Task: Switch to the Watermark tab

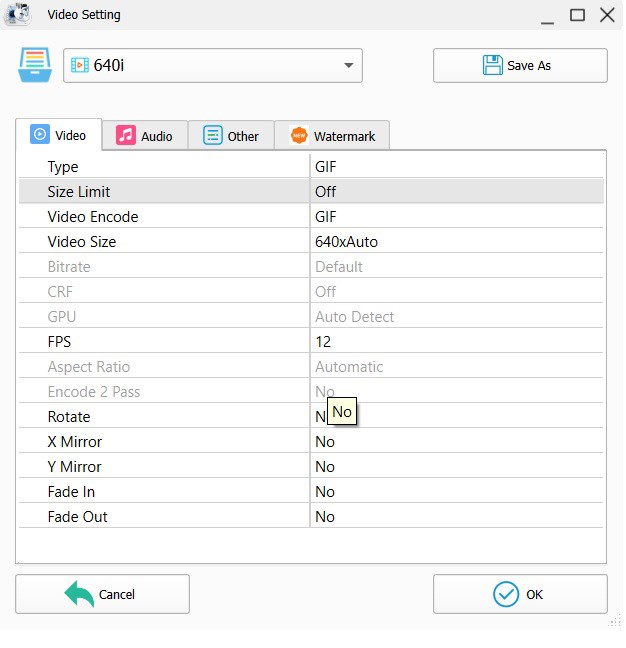Action: 332,136
